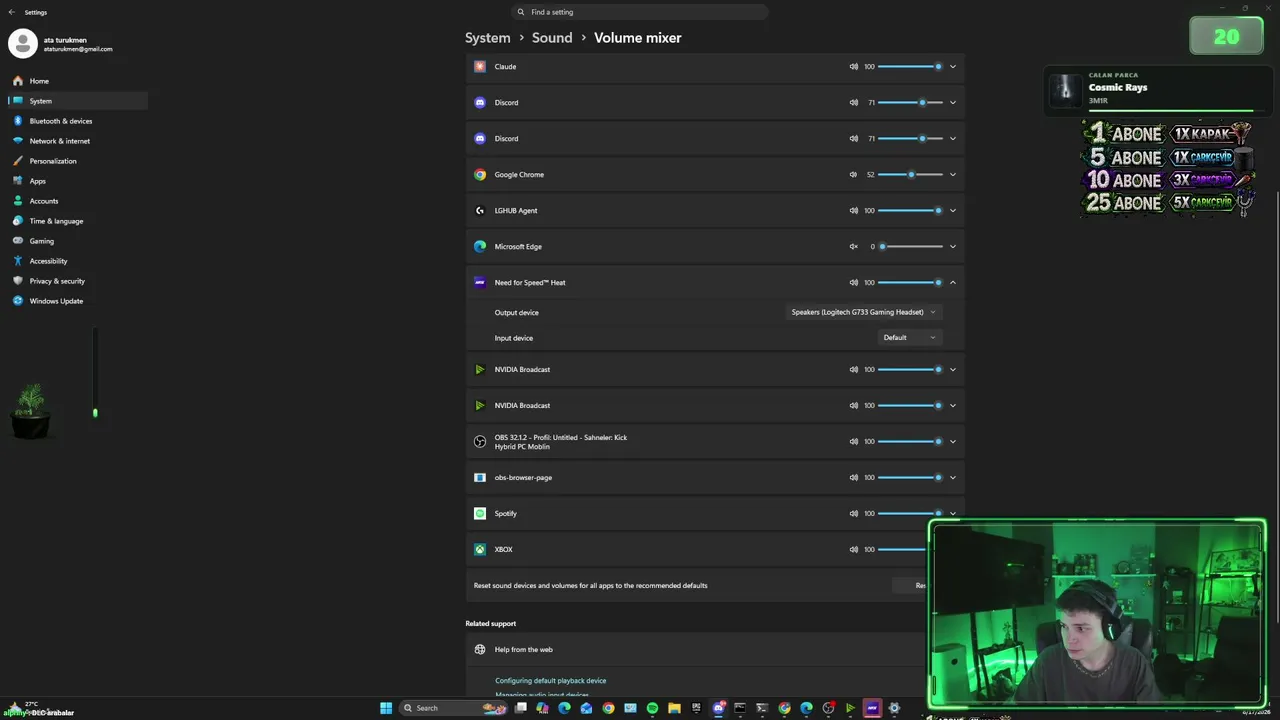Open Personalization settings
Screen dimensions: 1280x720
(x=78, y=161)
